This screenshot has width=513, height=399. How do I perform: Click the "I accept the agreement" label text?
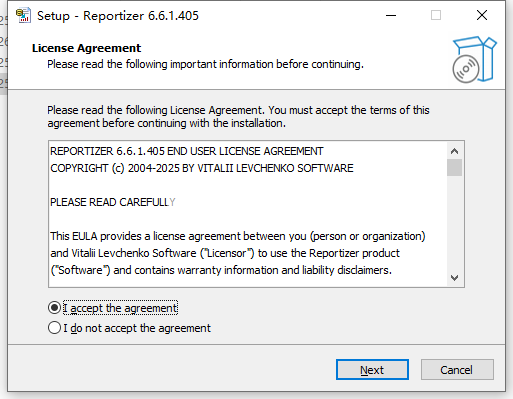pos(120,308)
